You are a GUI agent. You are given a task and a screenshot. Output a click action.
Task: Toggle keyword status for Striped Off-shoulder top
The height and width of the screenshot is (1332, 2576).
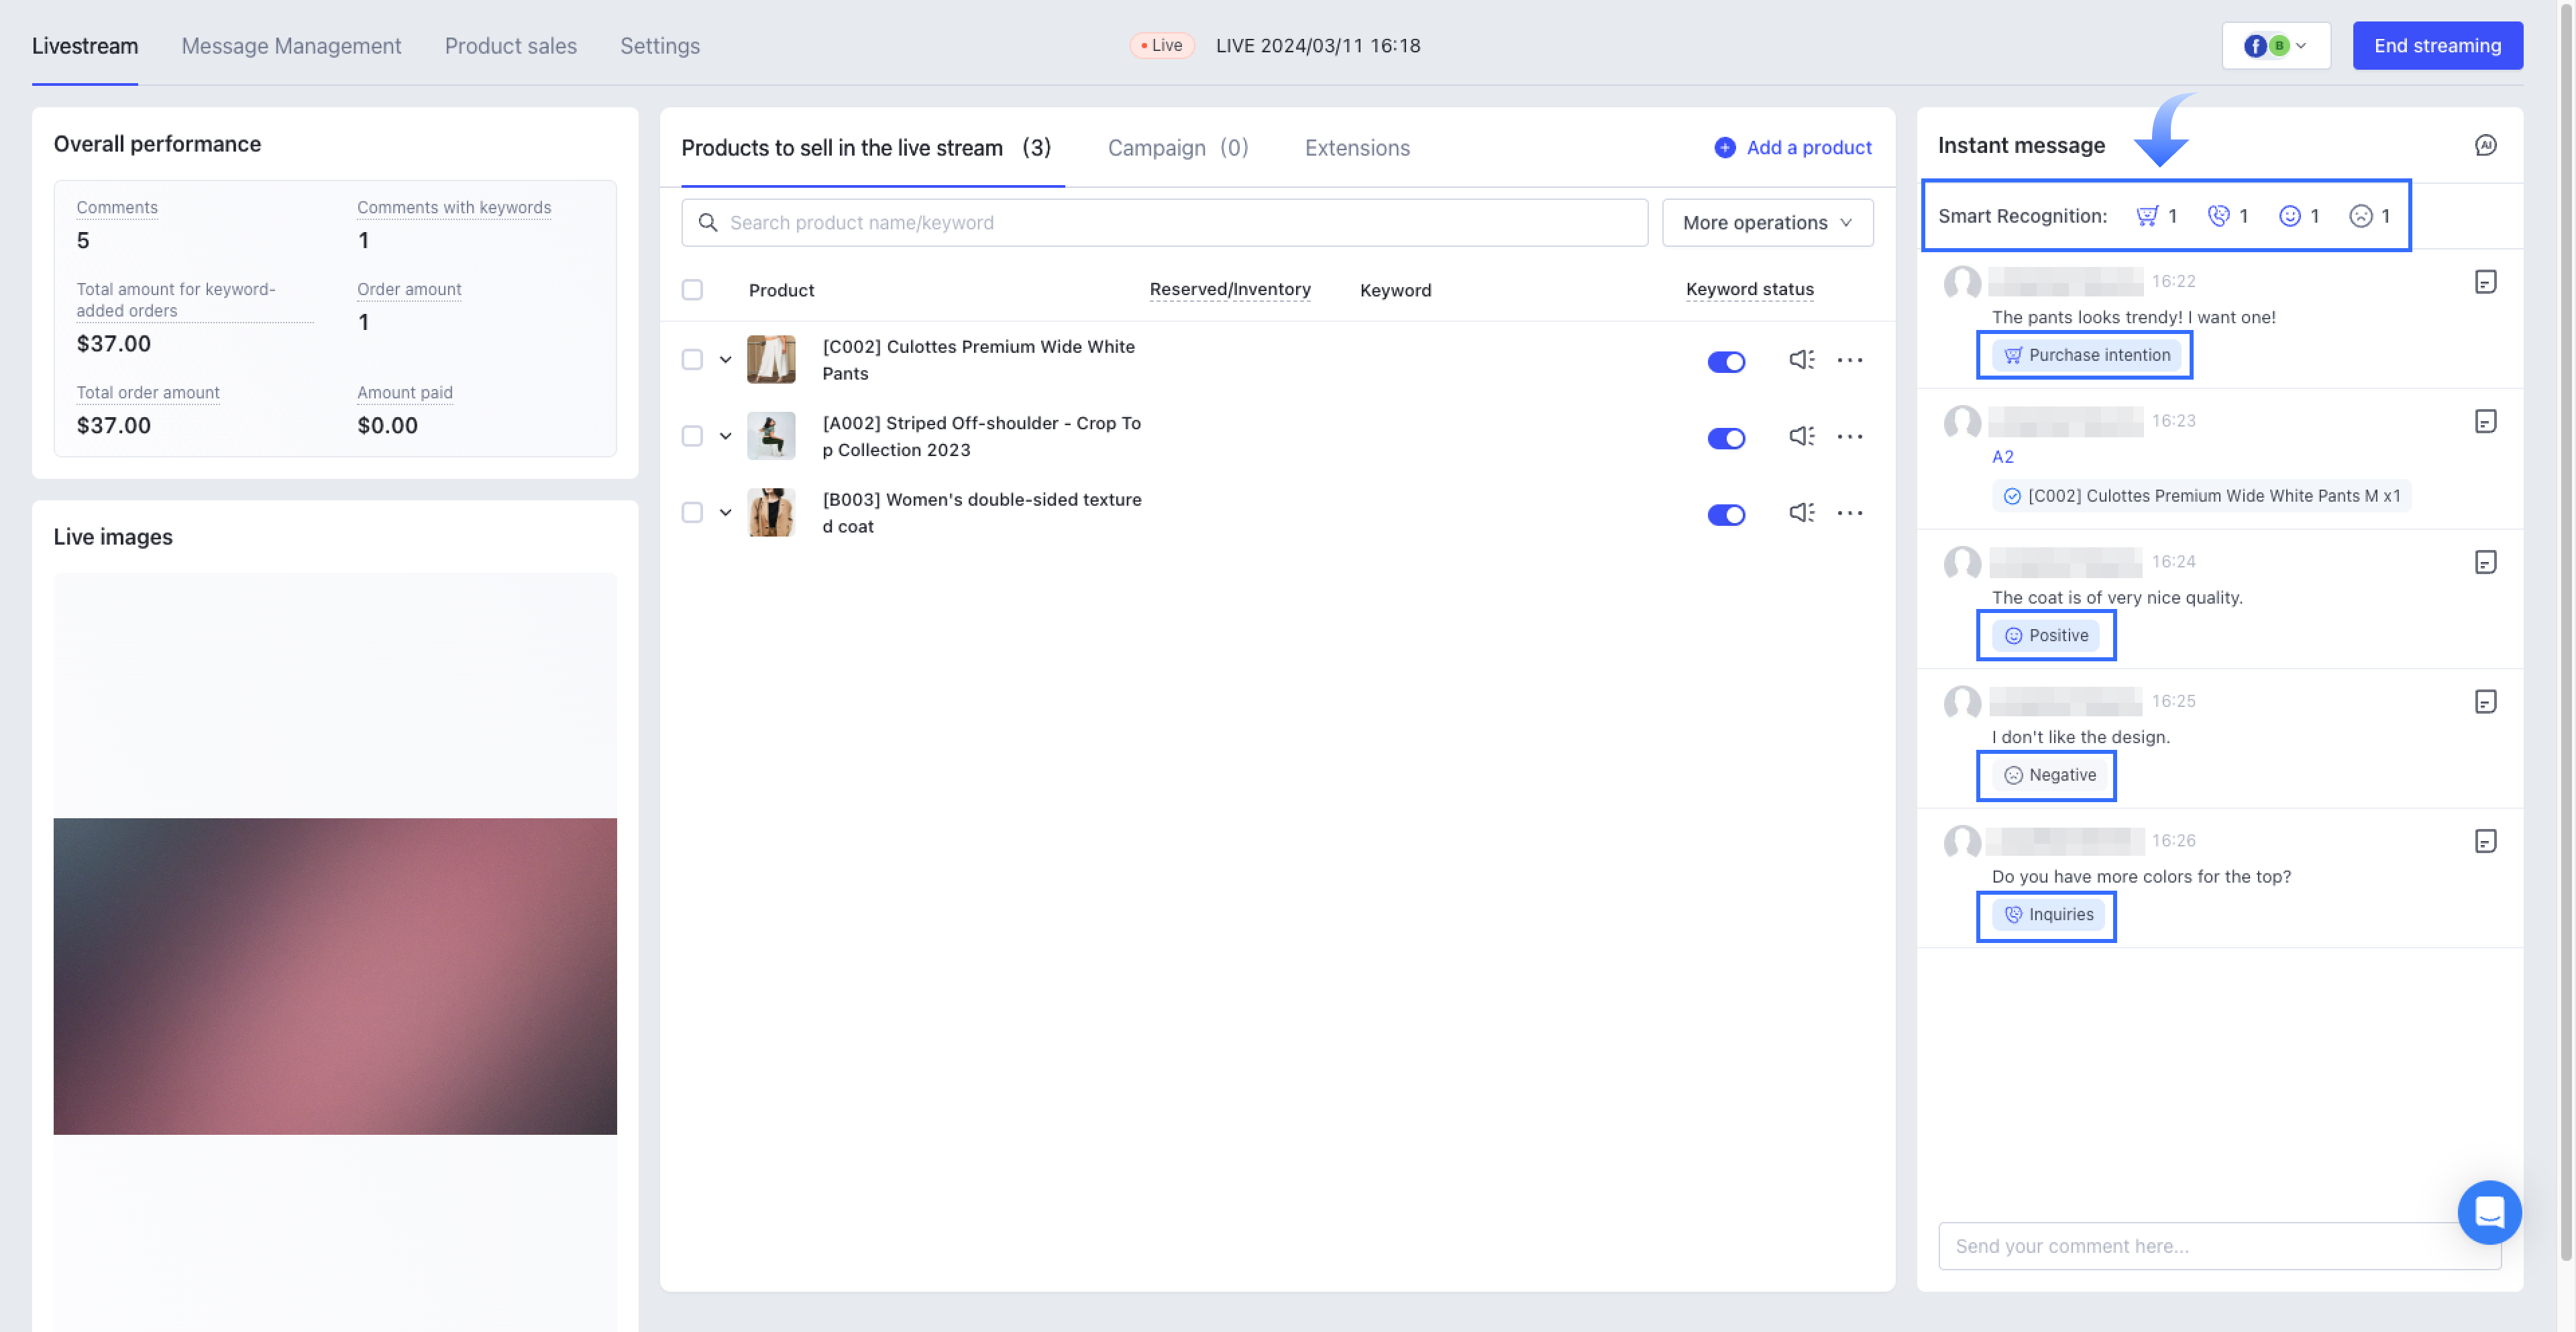(1726, 438)
